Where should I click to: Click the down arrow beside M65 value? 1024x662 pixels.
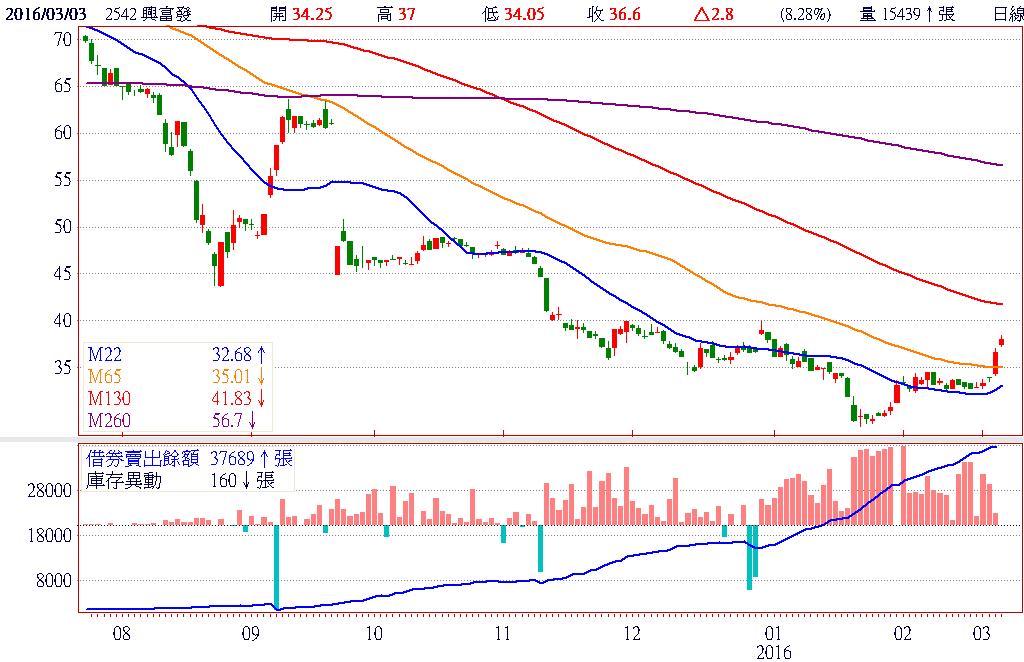tap(261, 375)
